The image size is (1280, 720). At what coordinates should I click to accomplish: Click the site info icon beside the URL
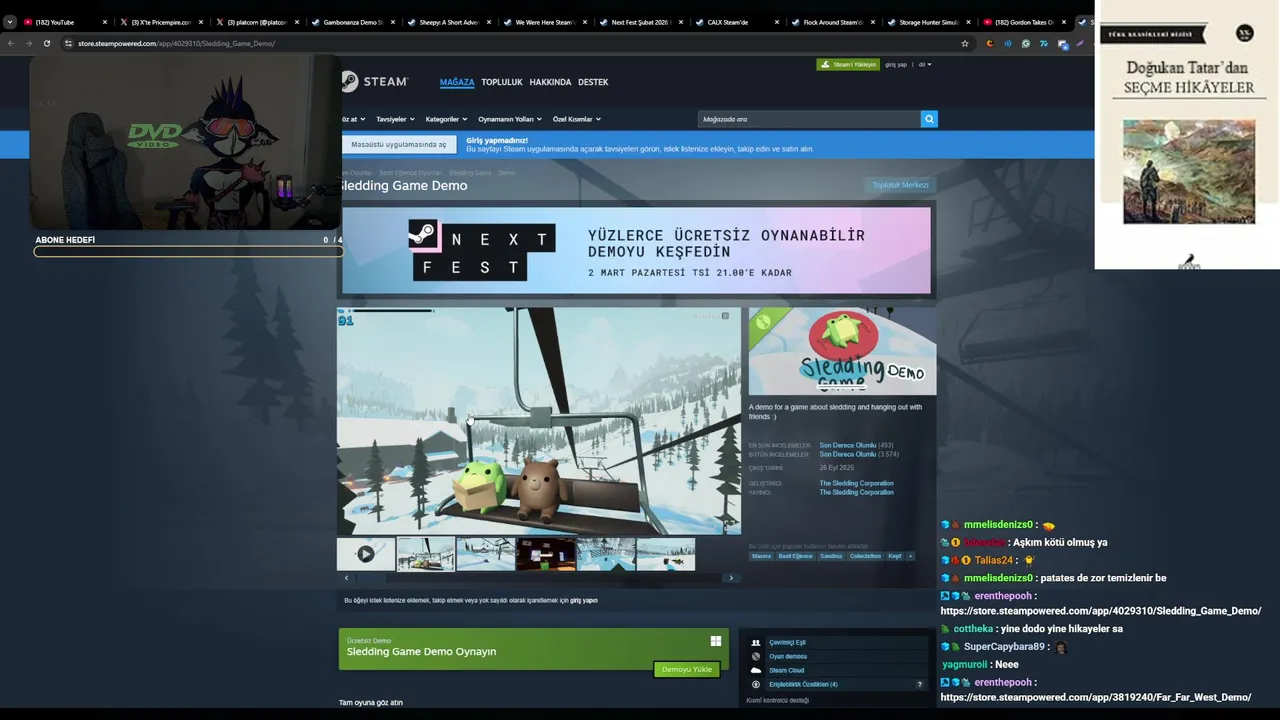tap(68, 43)
